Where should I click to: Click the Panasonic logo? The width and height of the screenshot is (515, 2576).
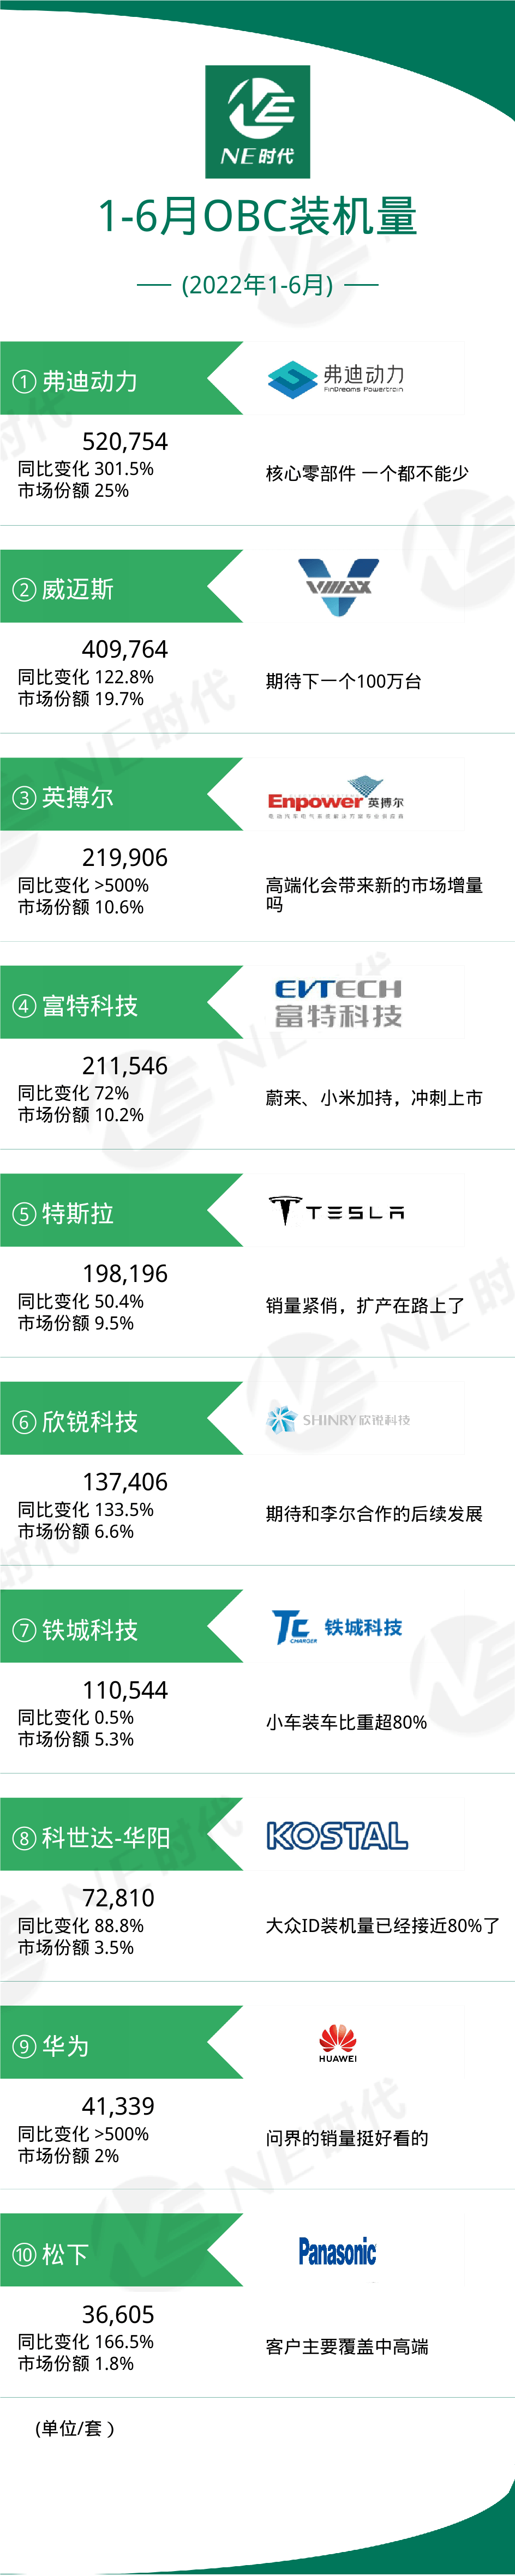tap(337, 2252)
